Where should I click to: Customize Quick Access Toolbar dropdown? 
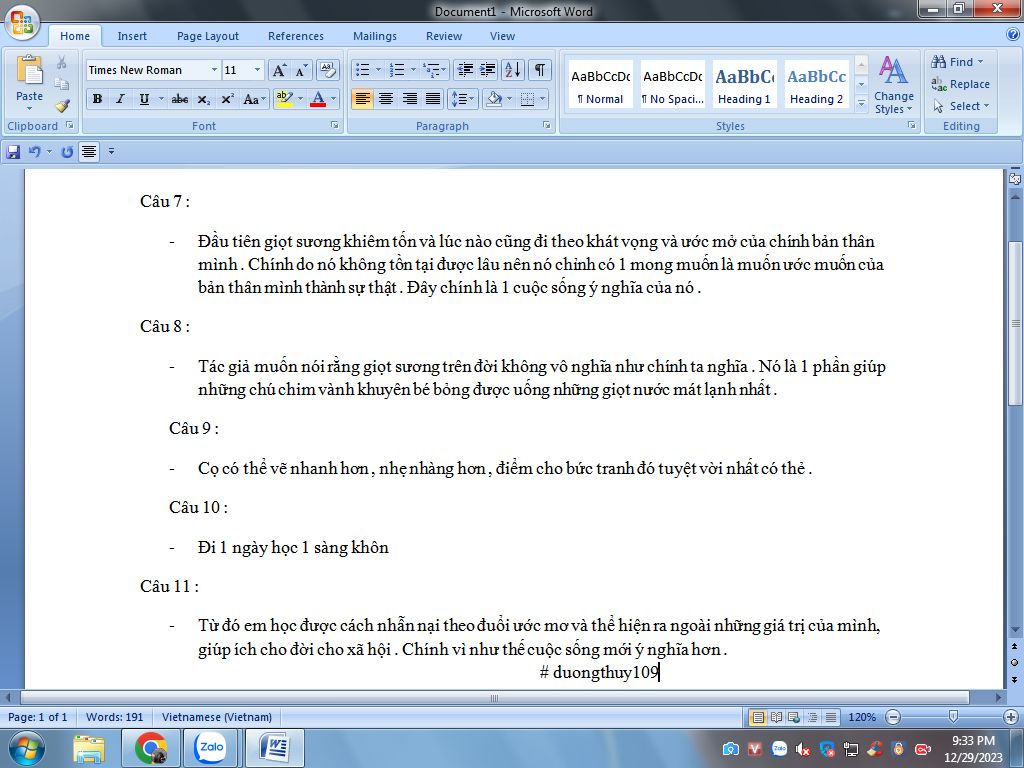tap(111, 152)
